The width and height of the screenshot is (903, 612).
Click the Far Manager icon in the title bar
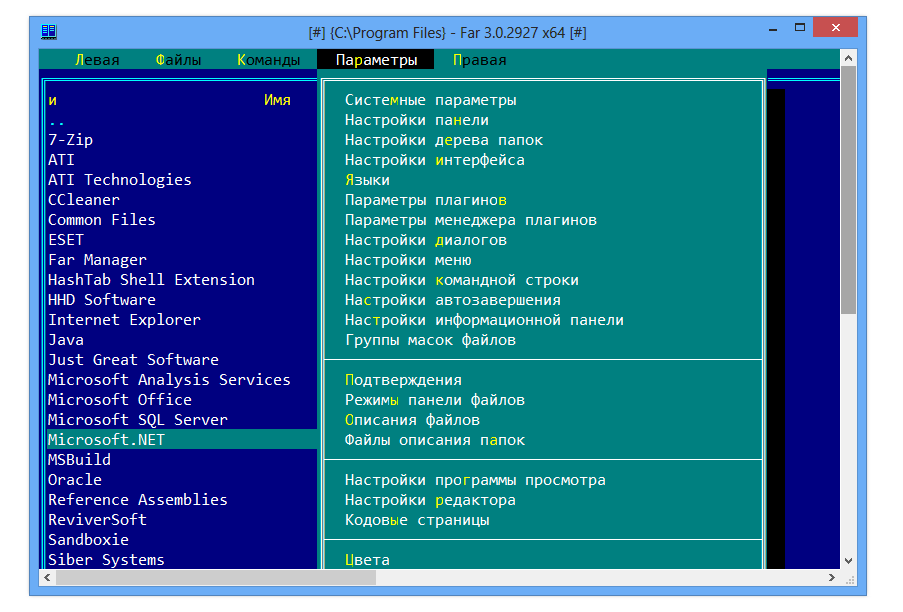[46, 29]
